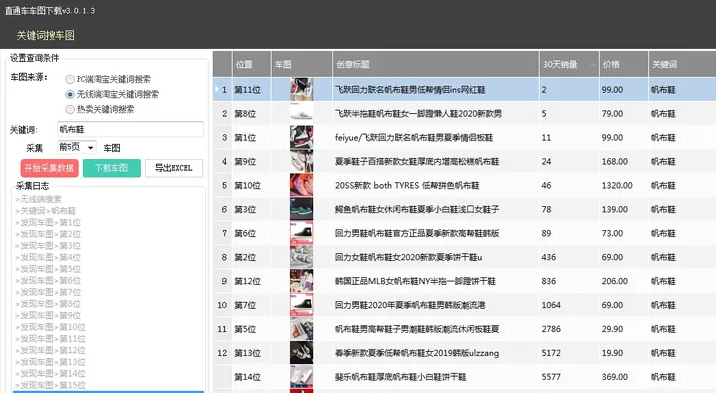Open thumbnail of 第12位 row
Image resolution: width=716 pixels, height=393 pixels.
301,281
